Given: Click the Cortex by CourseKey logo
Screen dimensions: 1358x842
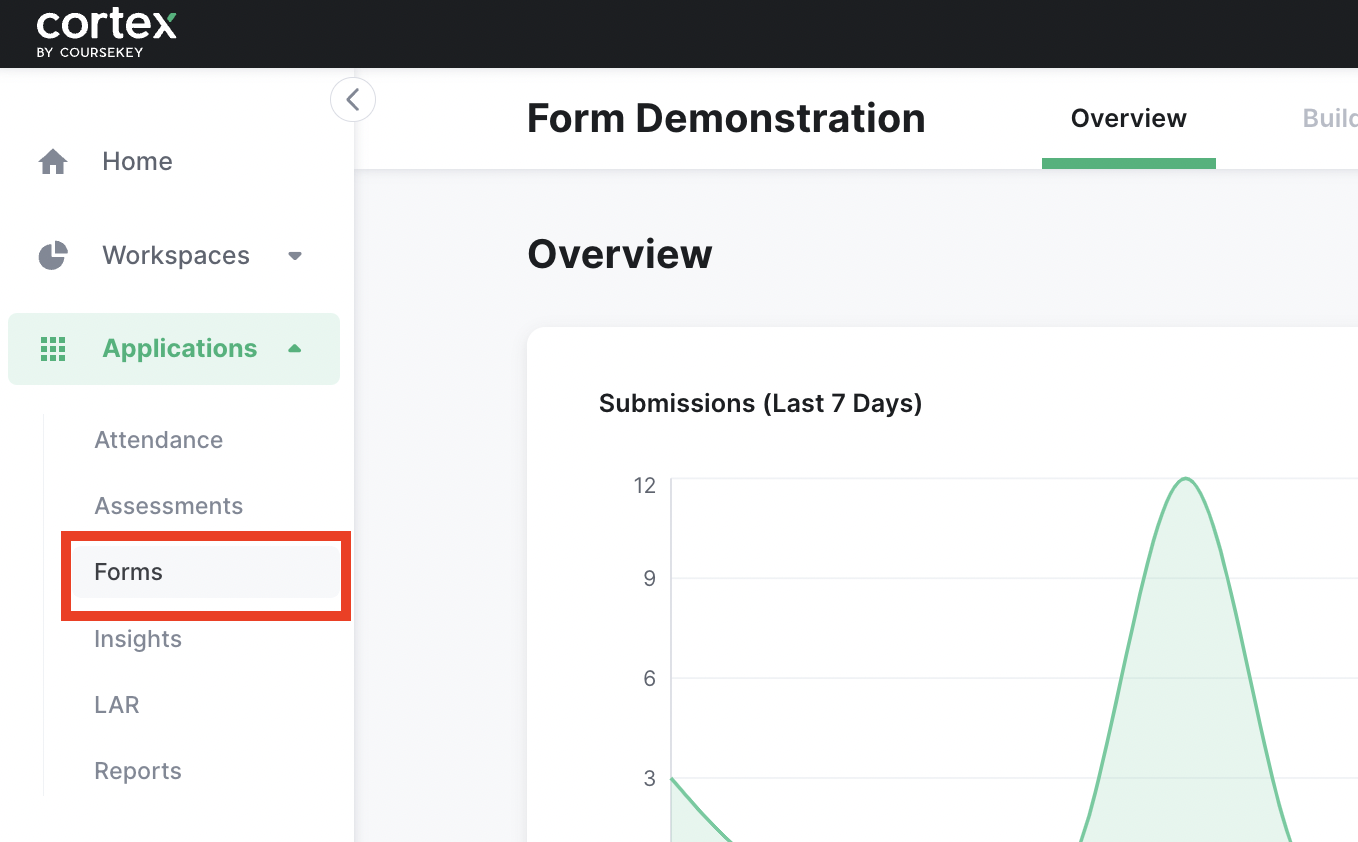Looking at the screenshot, I should coord(106,34).
